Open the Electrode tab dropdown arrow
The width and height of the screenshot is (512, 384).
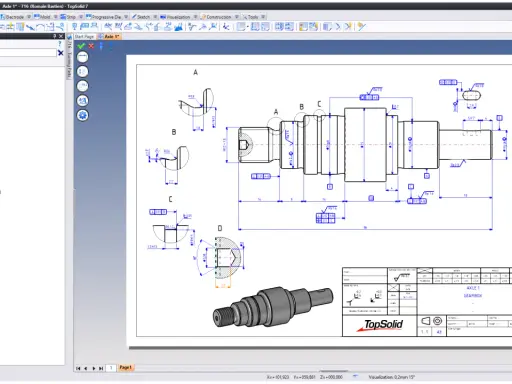coord(29,16)
